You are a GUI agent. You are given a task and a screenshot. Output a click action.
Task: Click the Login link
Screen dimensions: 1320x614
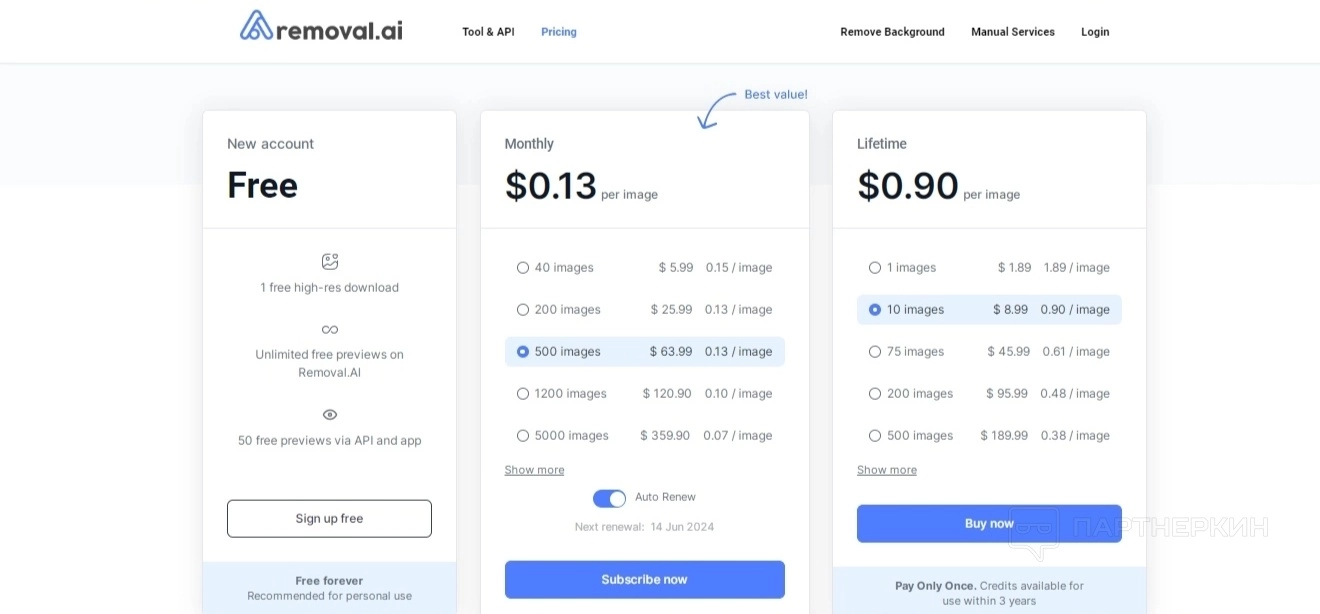point(1095,32)
